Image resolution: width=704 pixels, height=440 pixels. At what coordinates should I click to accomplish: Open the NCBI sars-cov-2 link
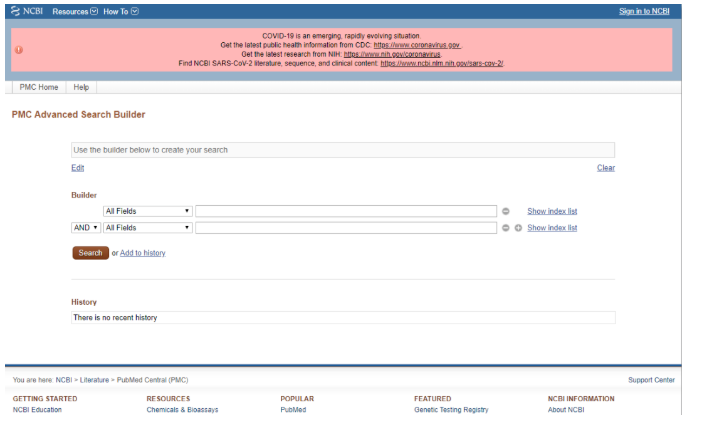click(442, 63)
